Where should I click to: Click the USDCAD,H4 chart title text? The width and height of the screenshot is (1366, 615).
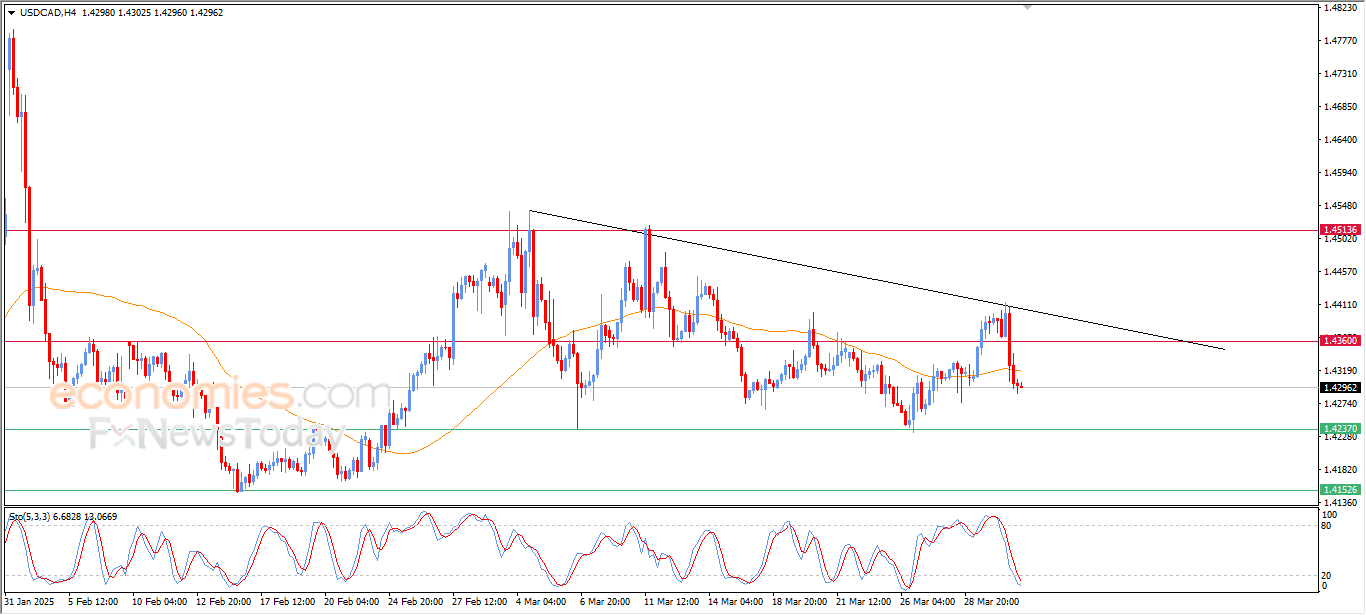point(48,13)
